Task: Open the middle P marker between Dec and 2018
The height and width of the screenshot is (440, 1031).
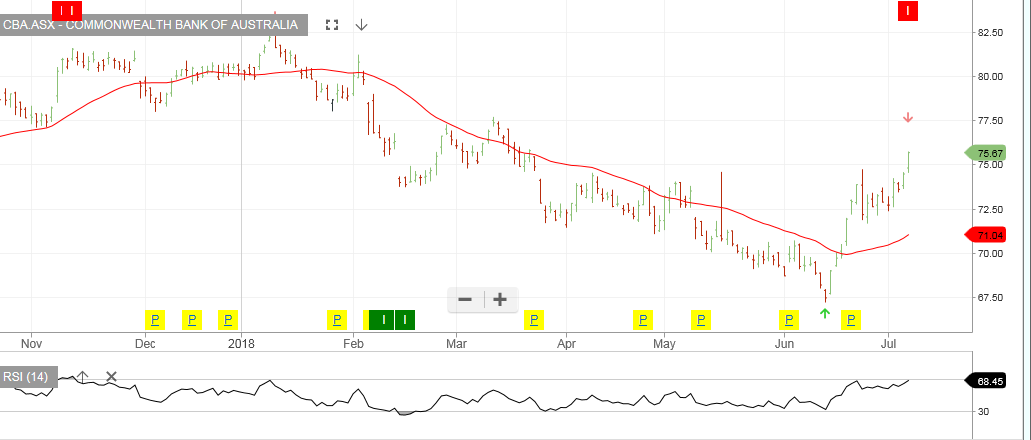Action: click(192, 320)
